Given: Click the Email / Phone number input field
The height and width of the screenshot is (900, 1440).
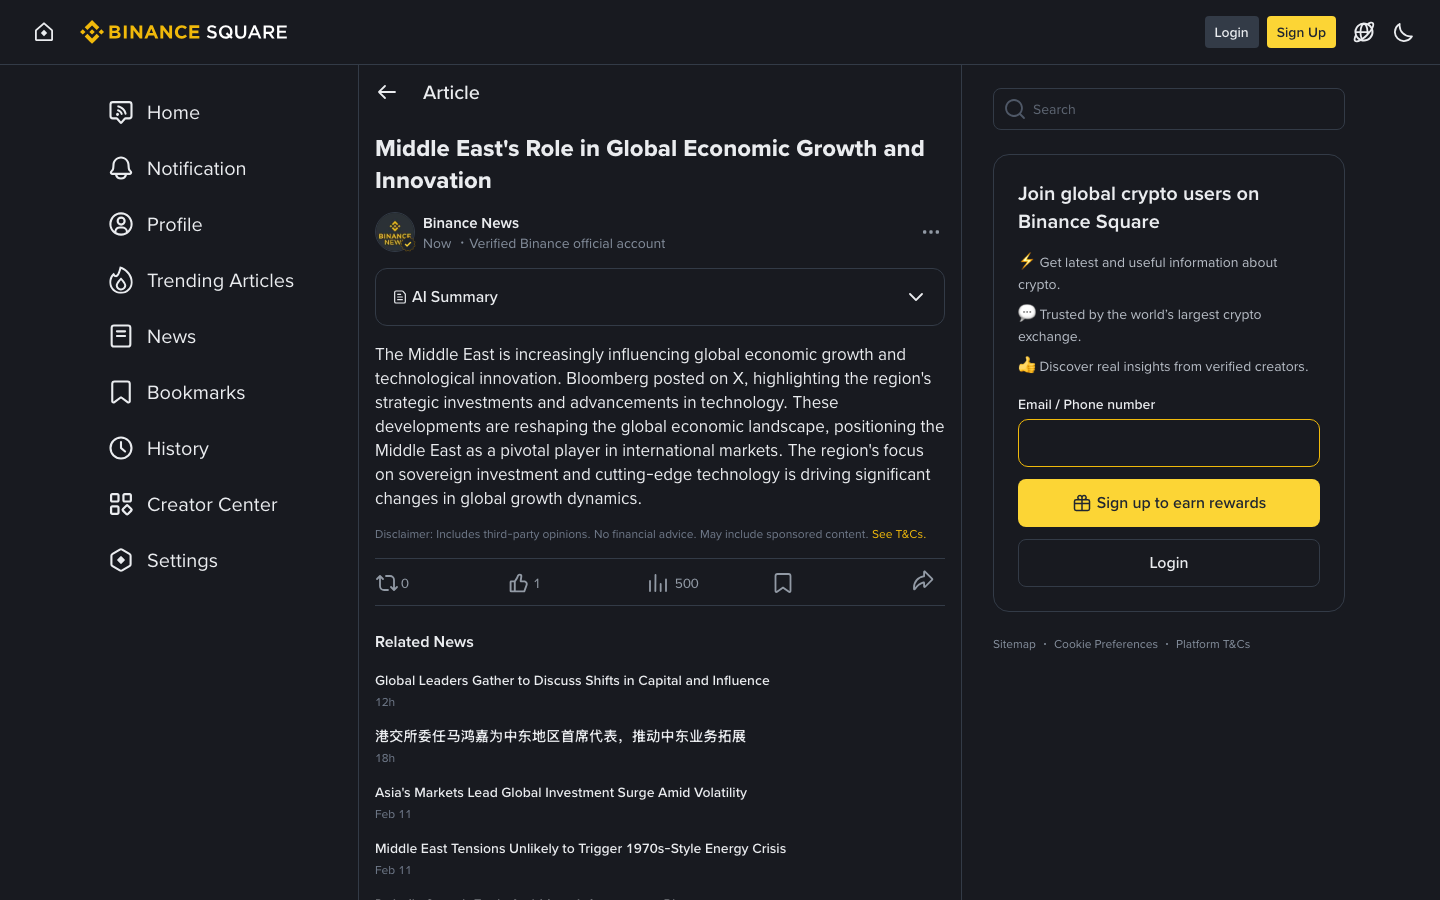Looking at the screenshot, I should click(x=1168, y=443).
